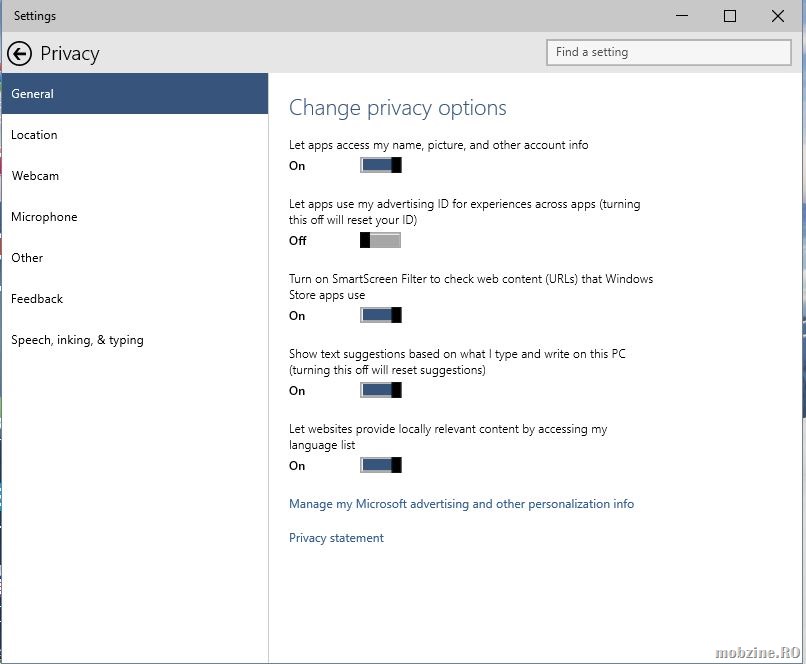
Task: Close the Settings window
Action: click(778, 16)
